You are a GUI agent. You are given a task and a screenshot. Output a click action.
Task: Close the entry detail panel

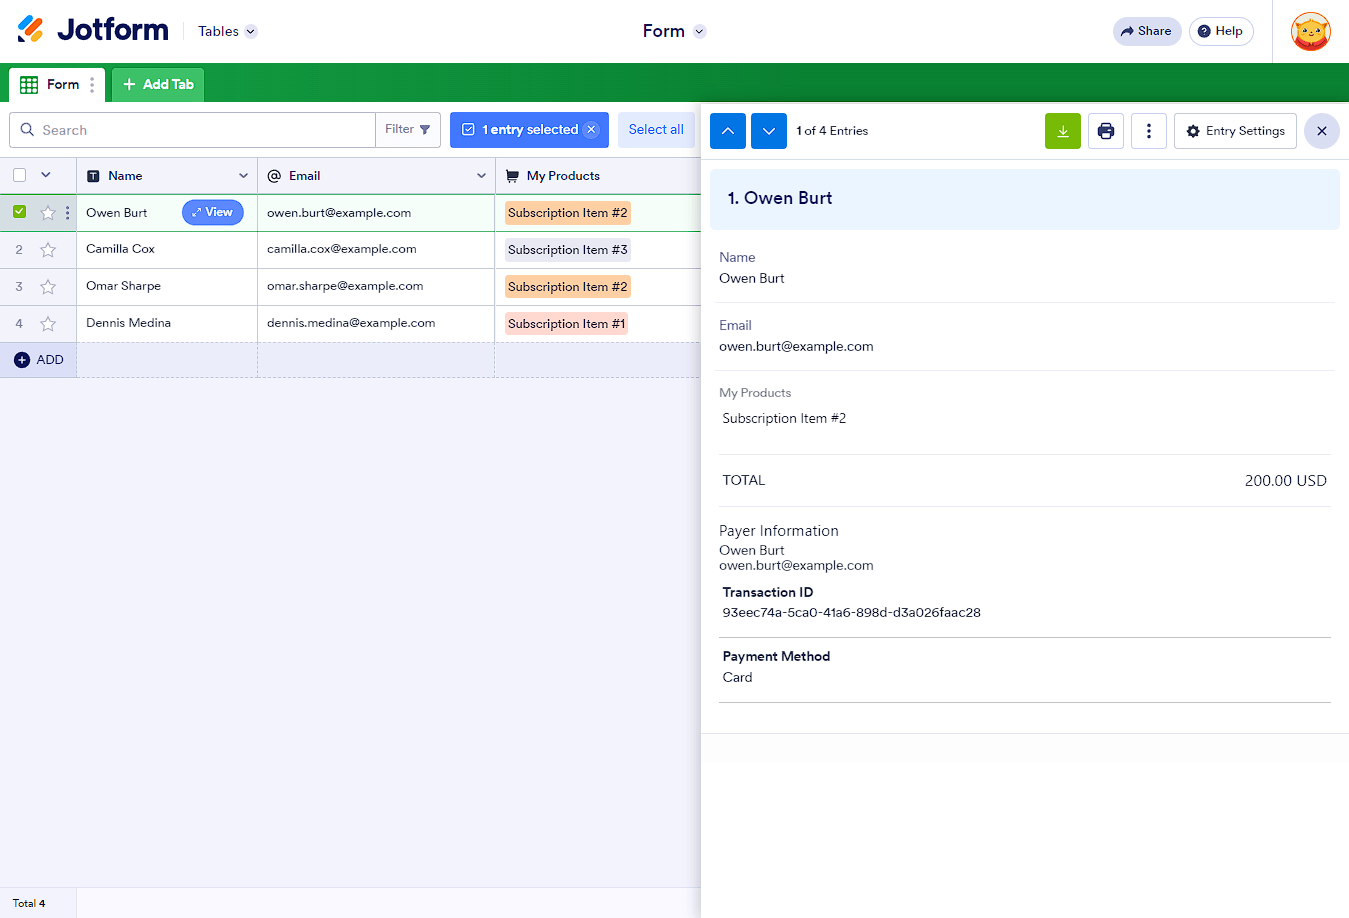1321,131
